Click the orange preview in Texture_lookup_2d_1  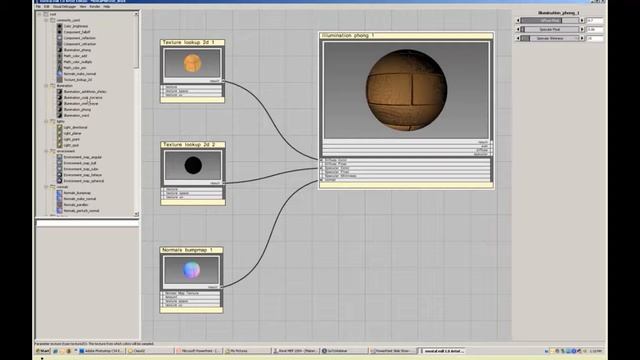coord(192,64)
